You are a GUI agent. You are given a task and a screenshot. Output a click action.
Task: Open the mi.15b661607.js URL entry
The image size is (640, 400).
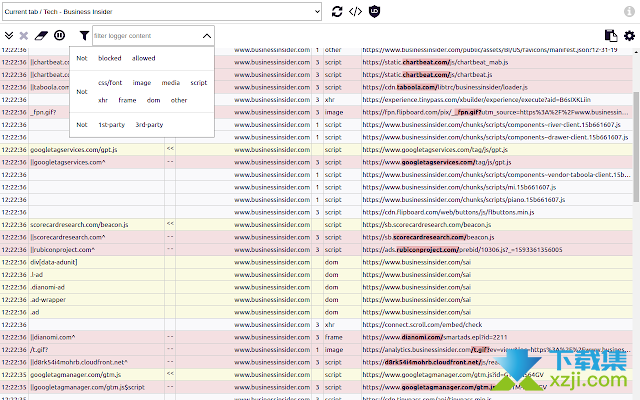(459, 187)
